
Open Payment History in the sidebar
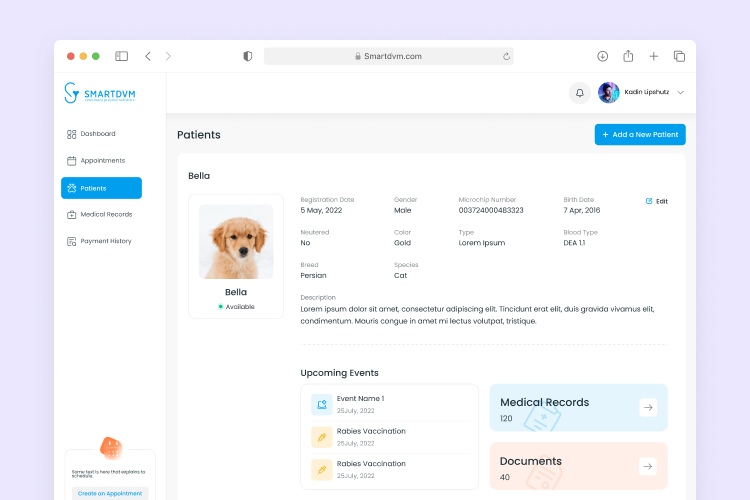point(105,241)
